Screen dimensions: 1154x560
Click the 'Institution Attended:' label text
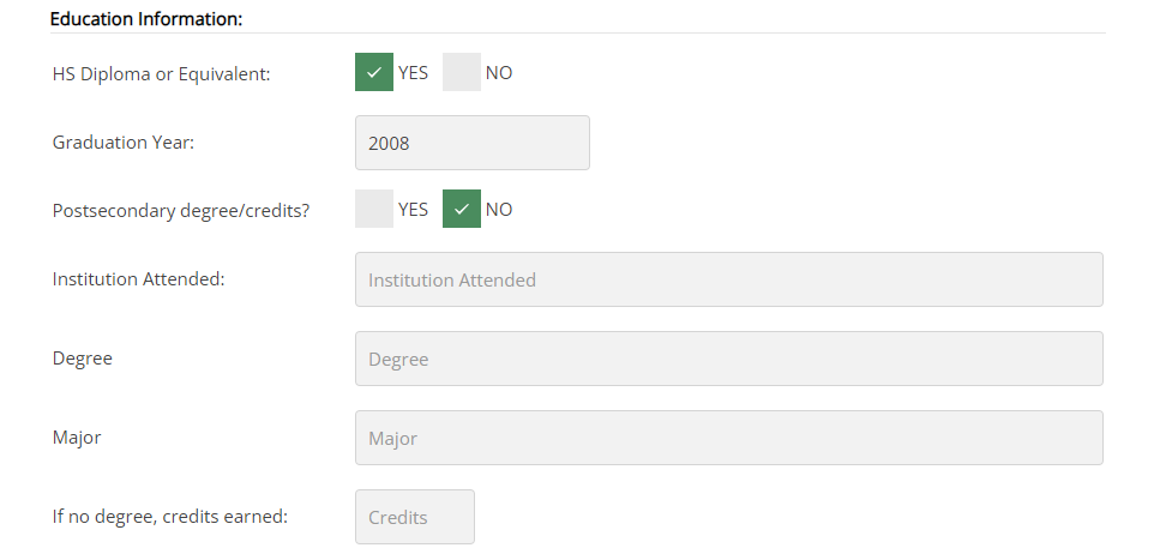coord(138,279)
